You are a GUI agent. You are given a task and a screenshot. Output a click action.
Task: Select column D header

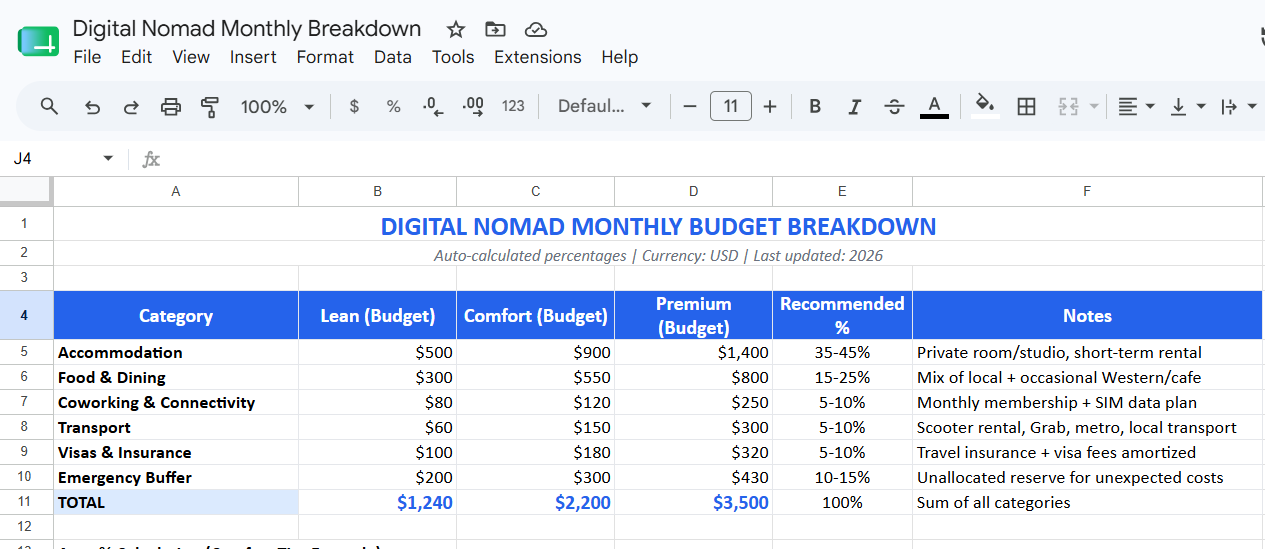694,191
